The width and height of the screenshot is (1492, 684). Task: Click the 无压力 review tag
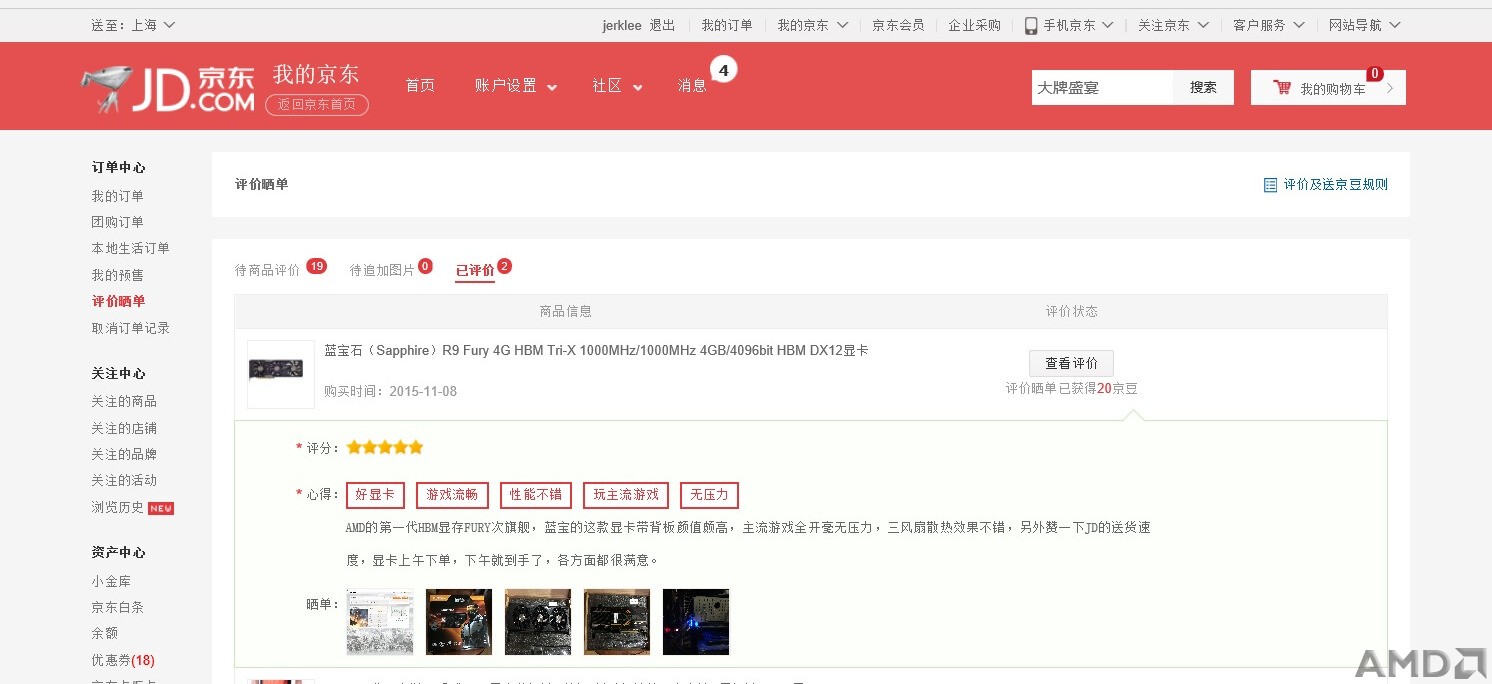(x=709, y=494)
